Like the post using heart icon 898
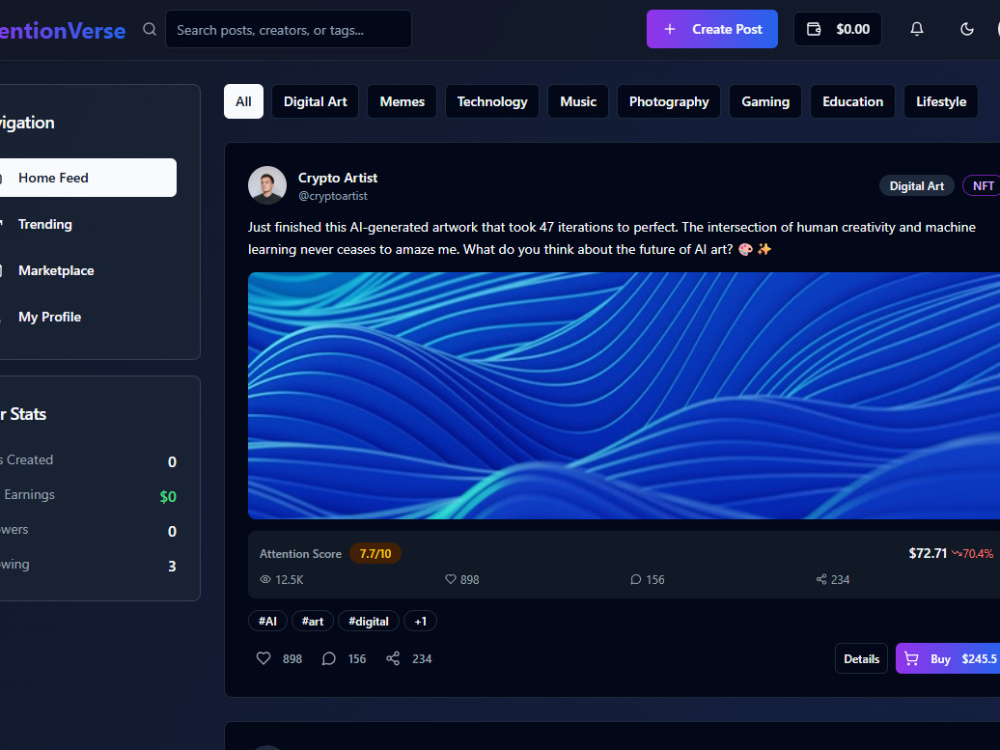 [x=263, y=658]
